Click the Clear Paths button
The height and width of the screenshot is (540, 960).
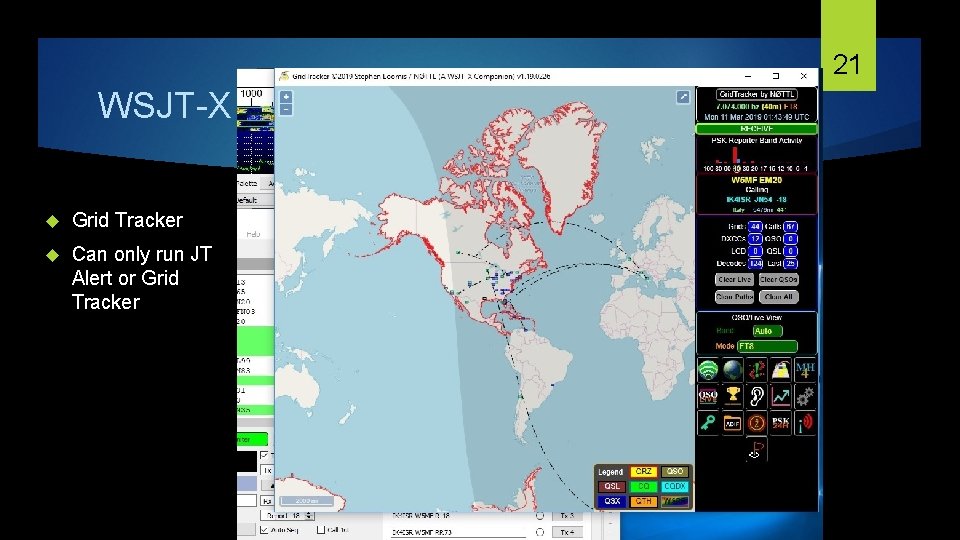(x=735, y=297)
